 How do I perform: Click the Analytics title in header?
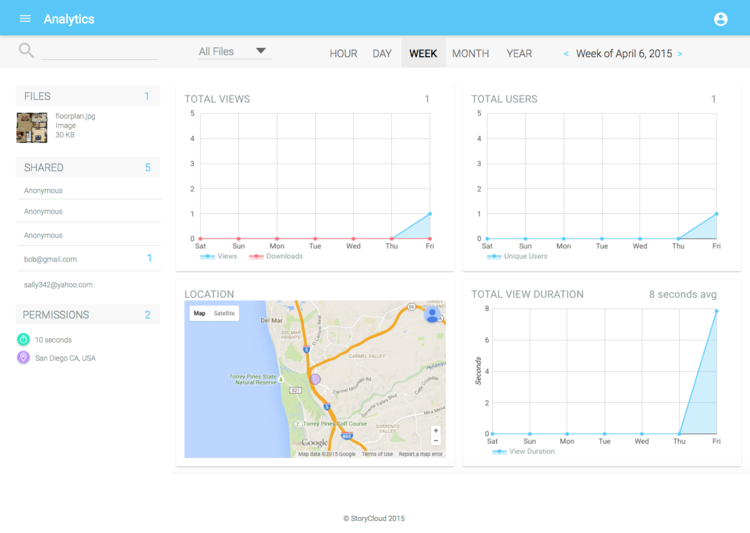(69, 19)
